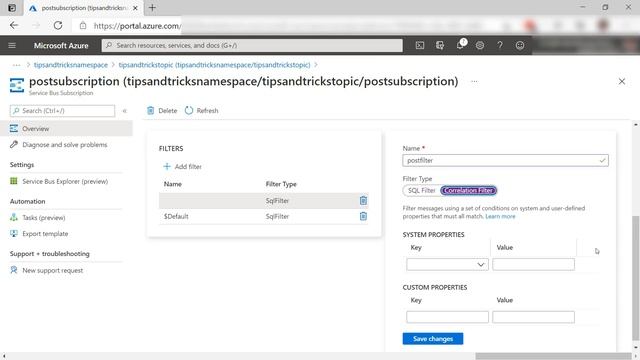Go back in the browser
Screen dimensions: 640x360
click(x=14, y=25)
